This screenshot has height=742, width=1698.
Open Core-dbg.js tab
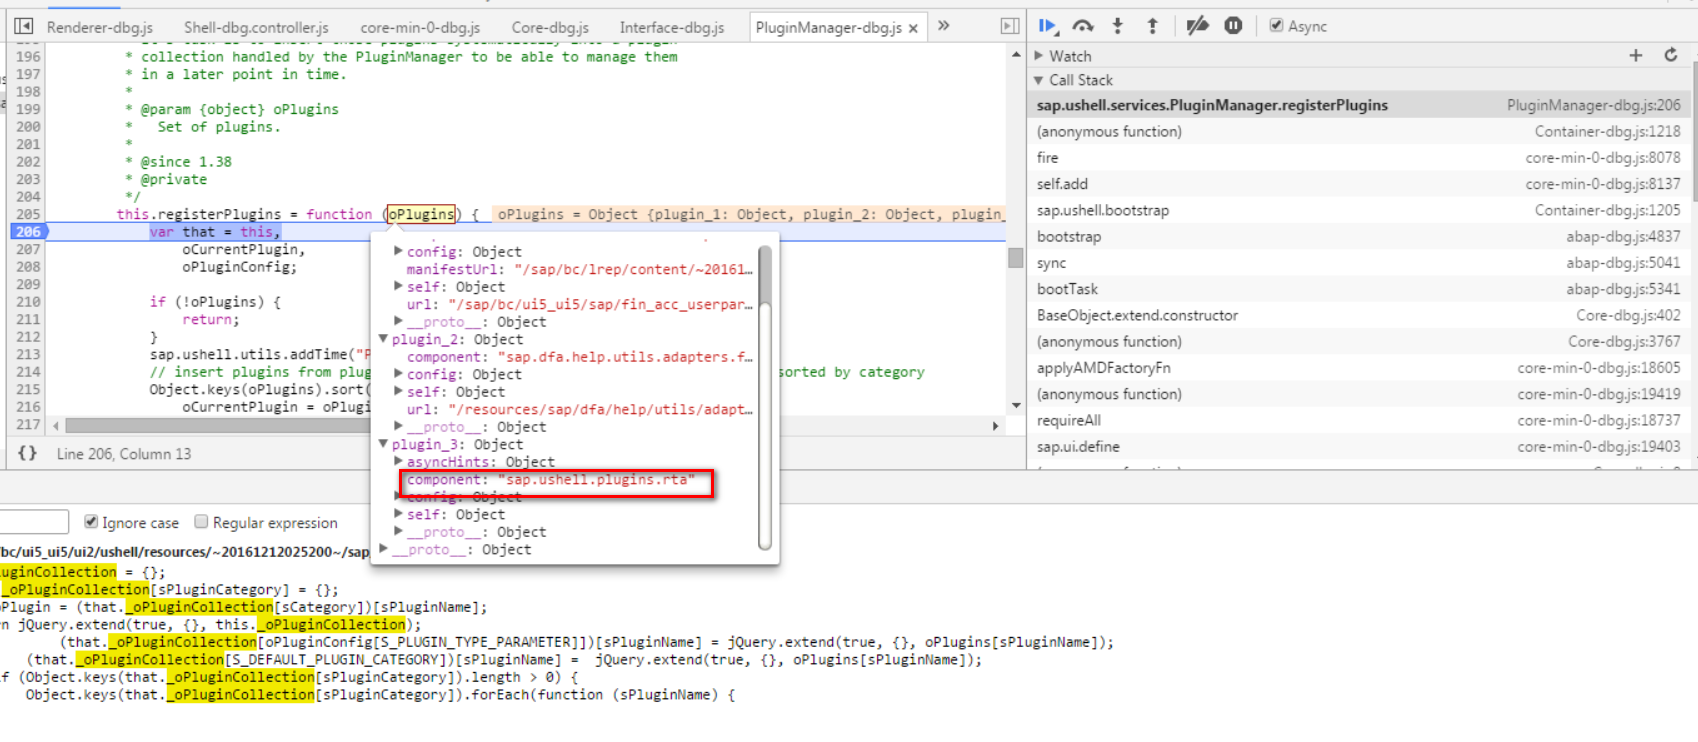(x=550, y=27)
